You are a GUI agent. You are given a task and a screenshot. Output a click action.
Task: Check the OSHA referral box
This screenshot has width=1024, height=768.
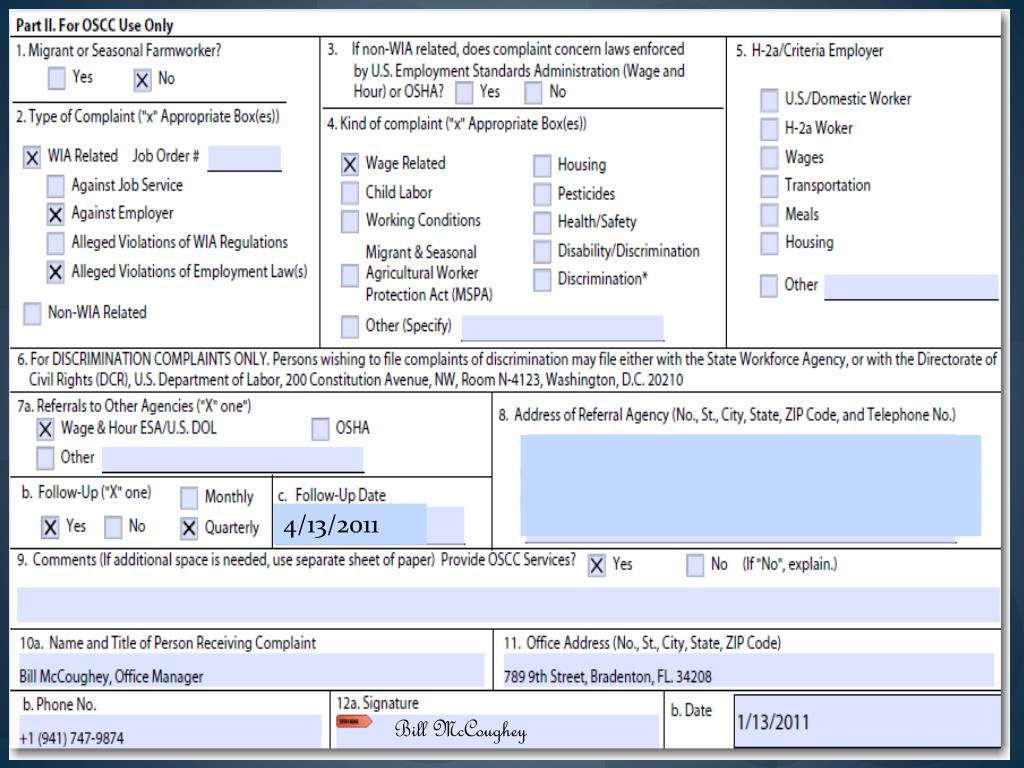320,430
